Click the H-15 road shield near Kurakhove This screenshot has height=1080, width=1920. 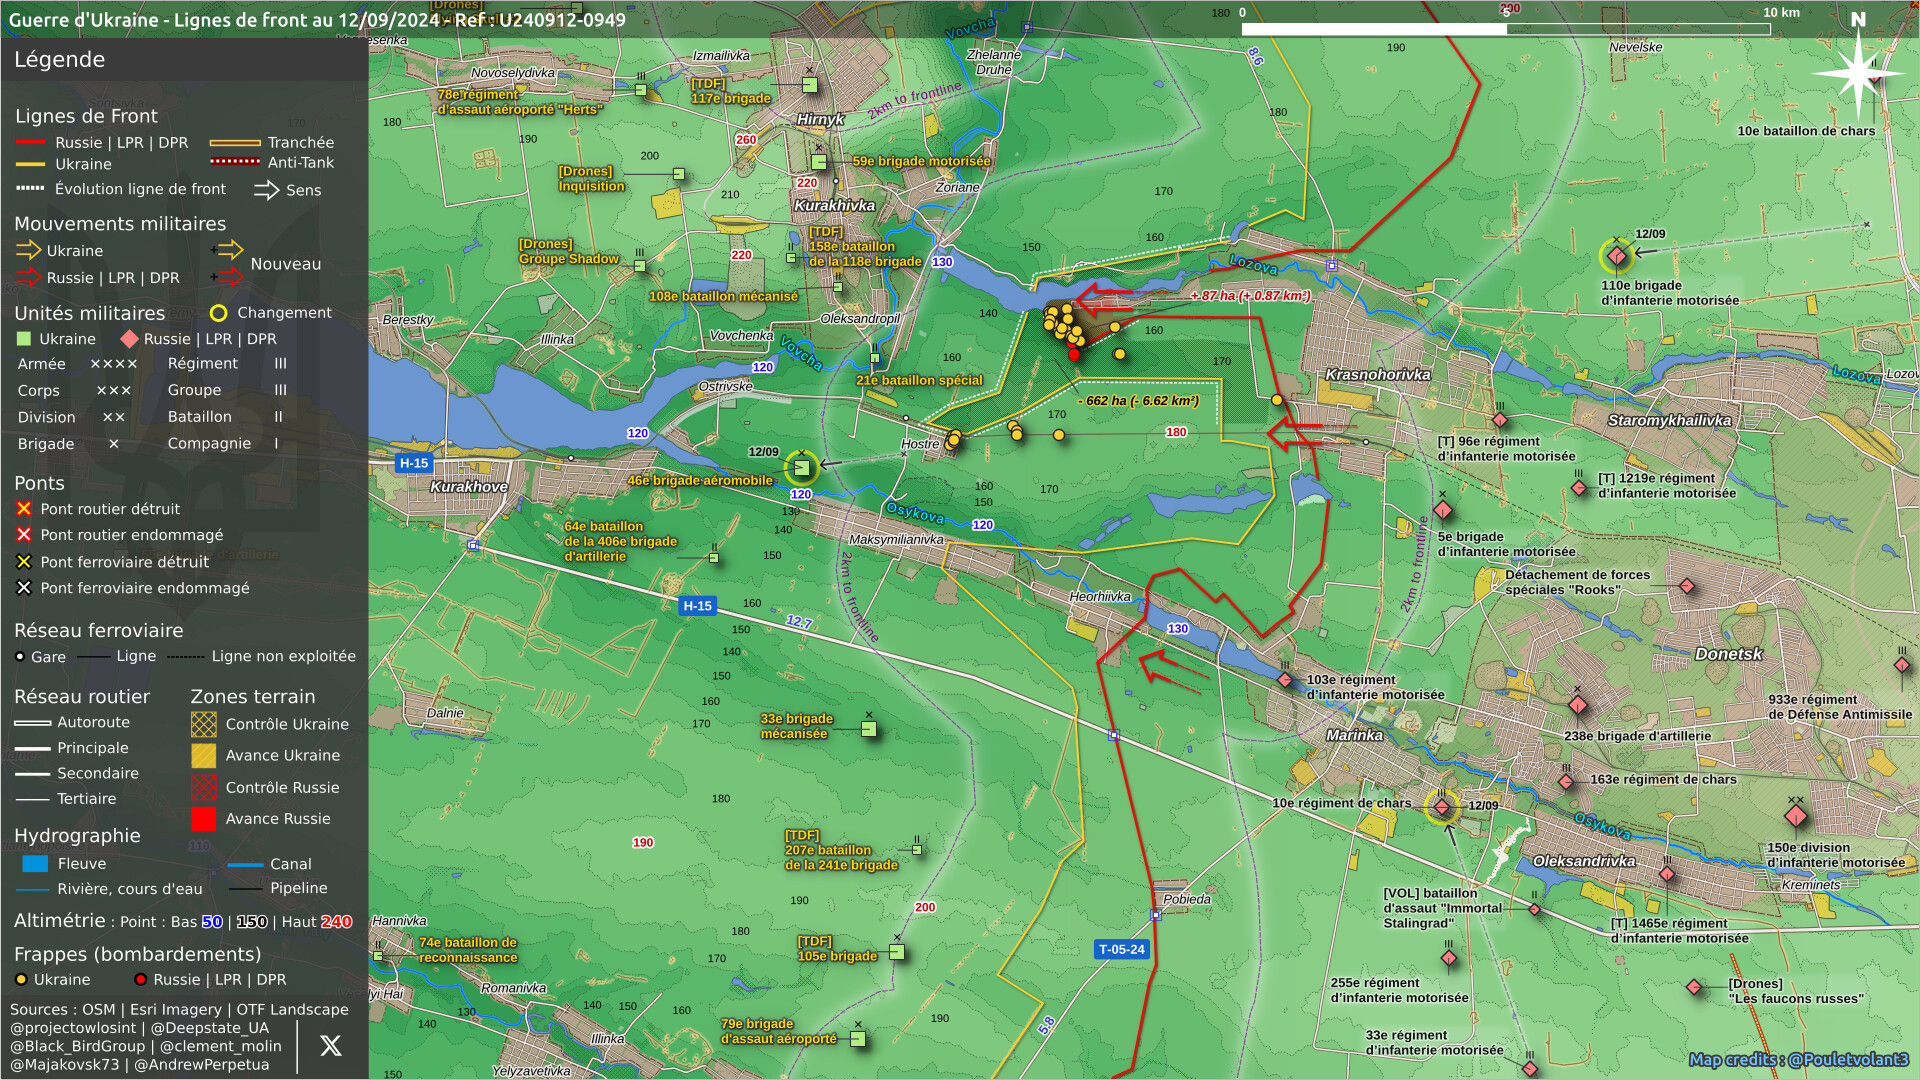tap(414, 463)
